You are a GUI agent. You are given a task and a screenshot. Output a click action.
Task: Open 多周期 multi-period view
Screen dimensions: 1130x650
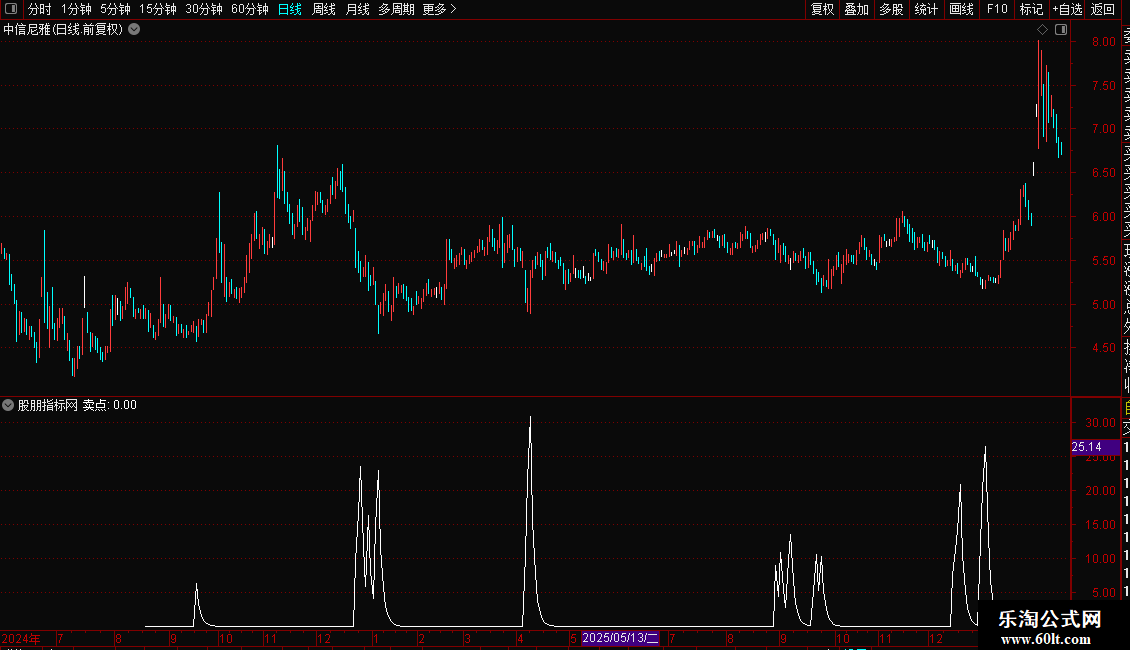click(396, 9)
